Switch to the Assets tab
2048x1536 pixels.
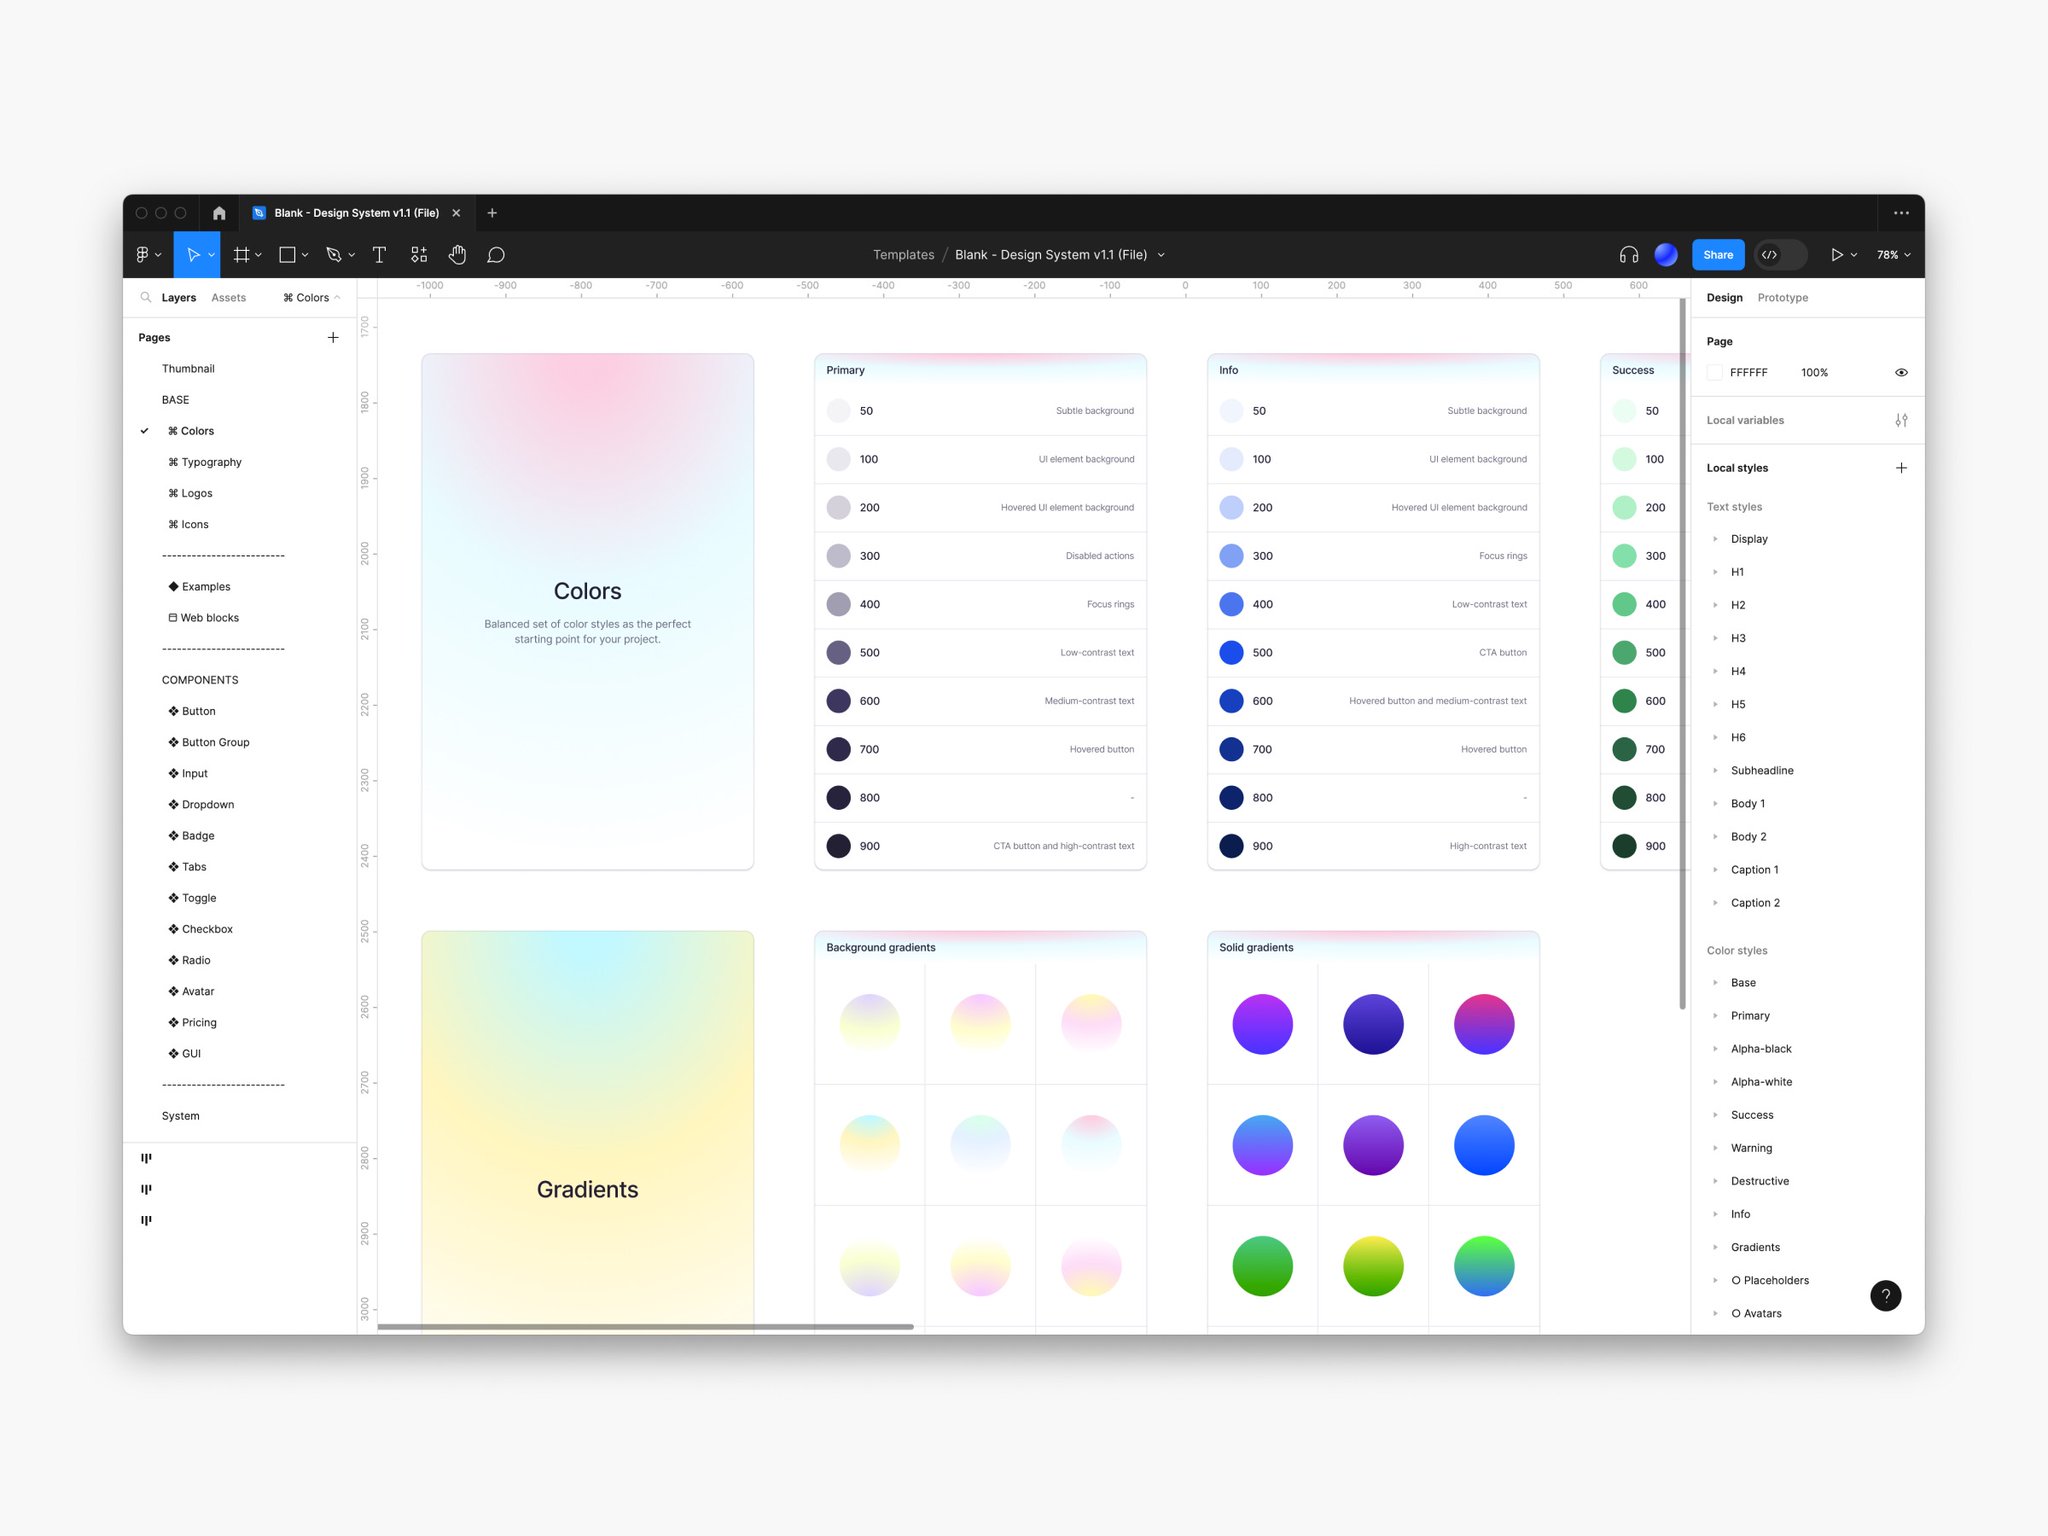click(x=229, y=297)
